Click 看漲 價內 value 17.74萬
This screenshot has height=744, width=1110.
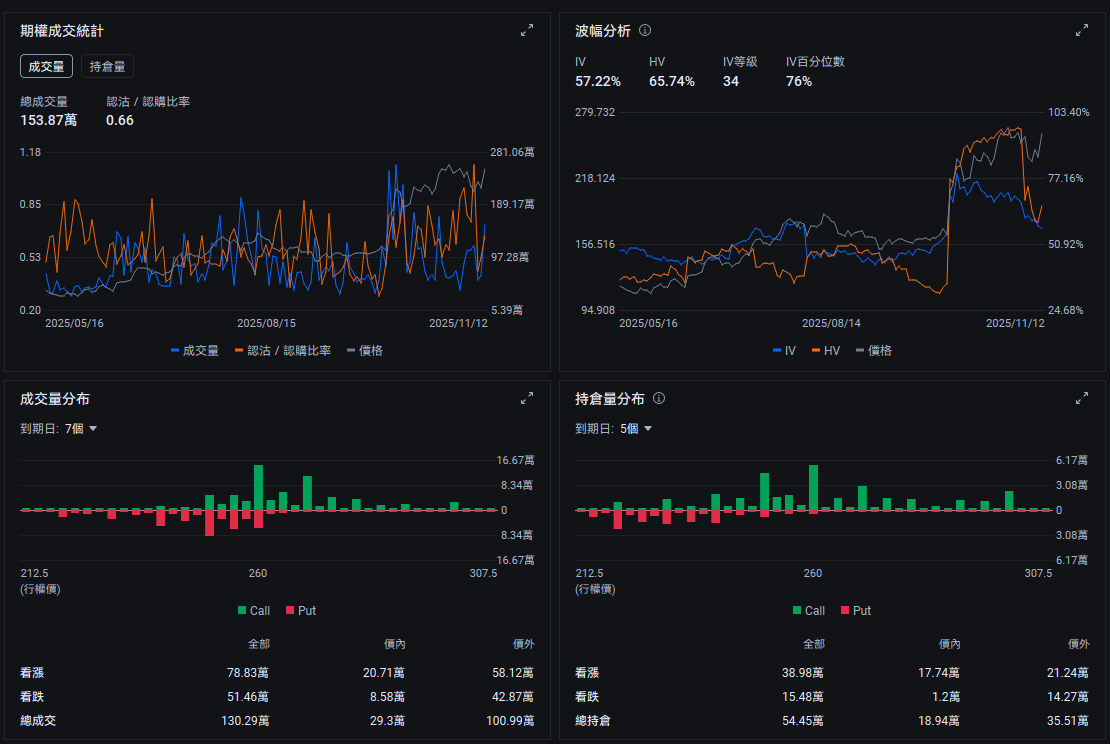coord(939,673)
